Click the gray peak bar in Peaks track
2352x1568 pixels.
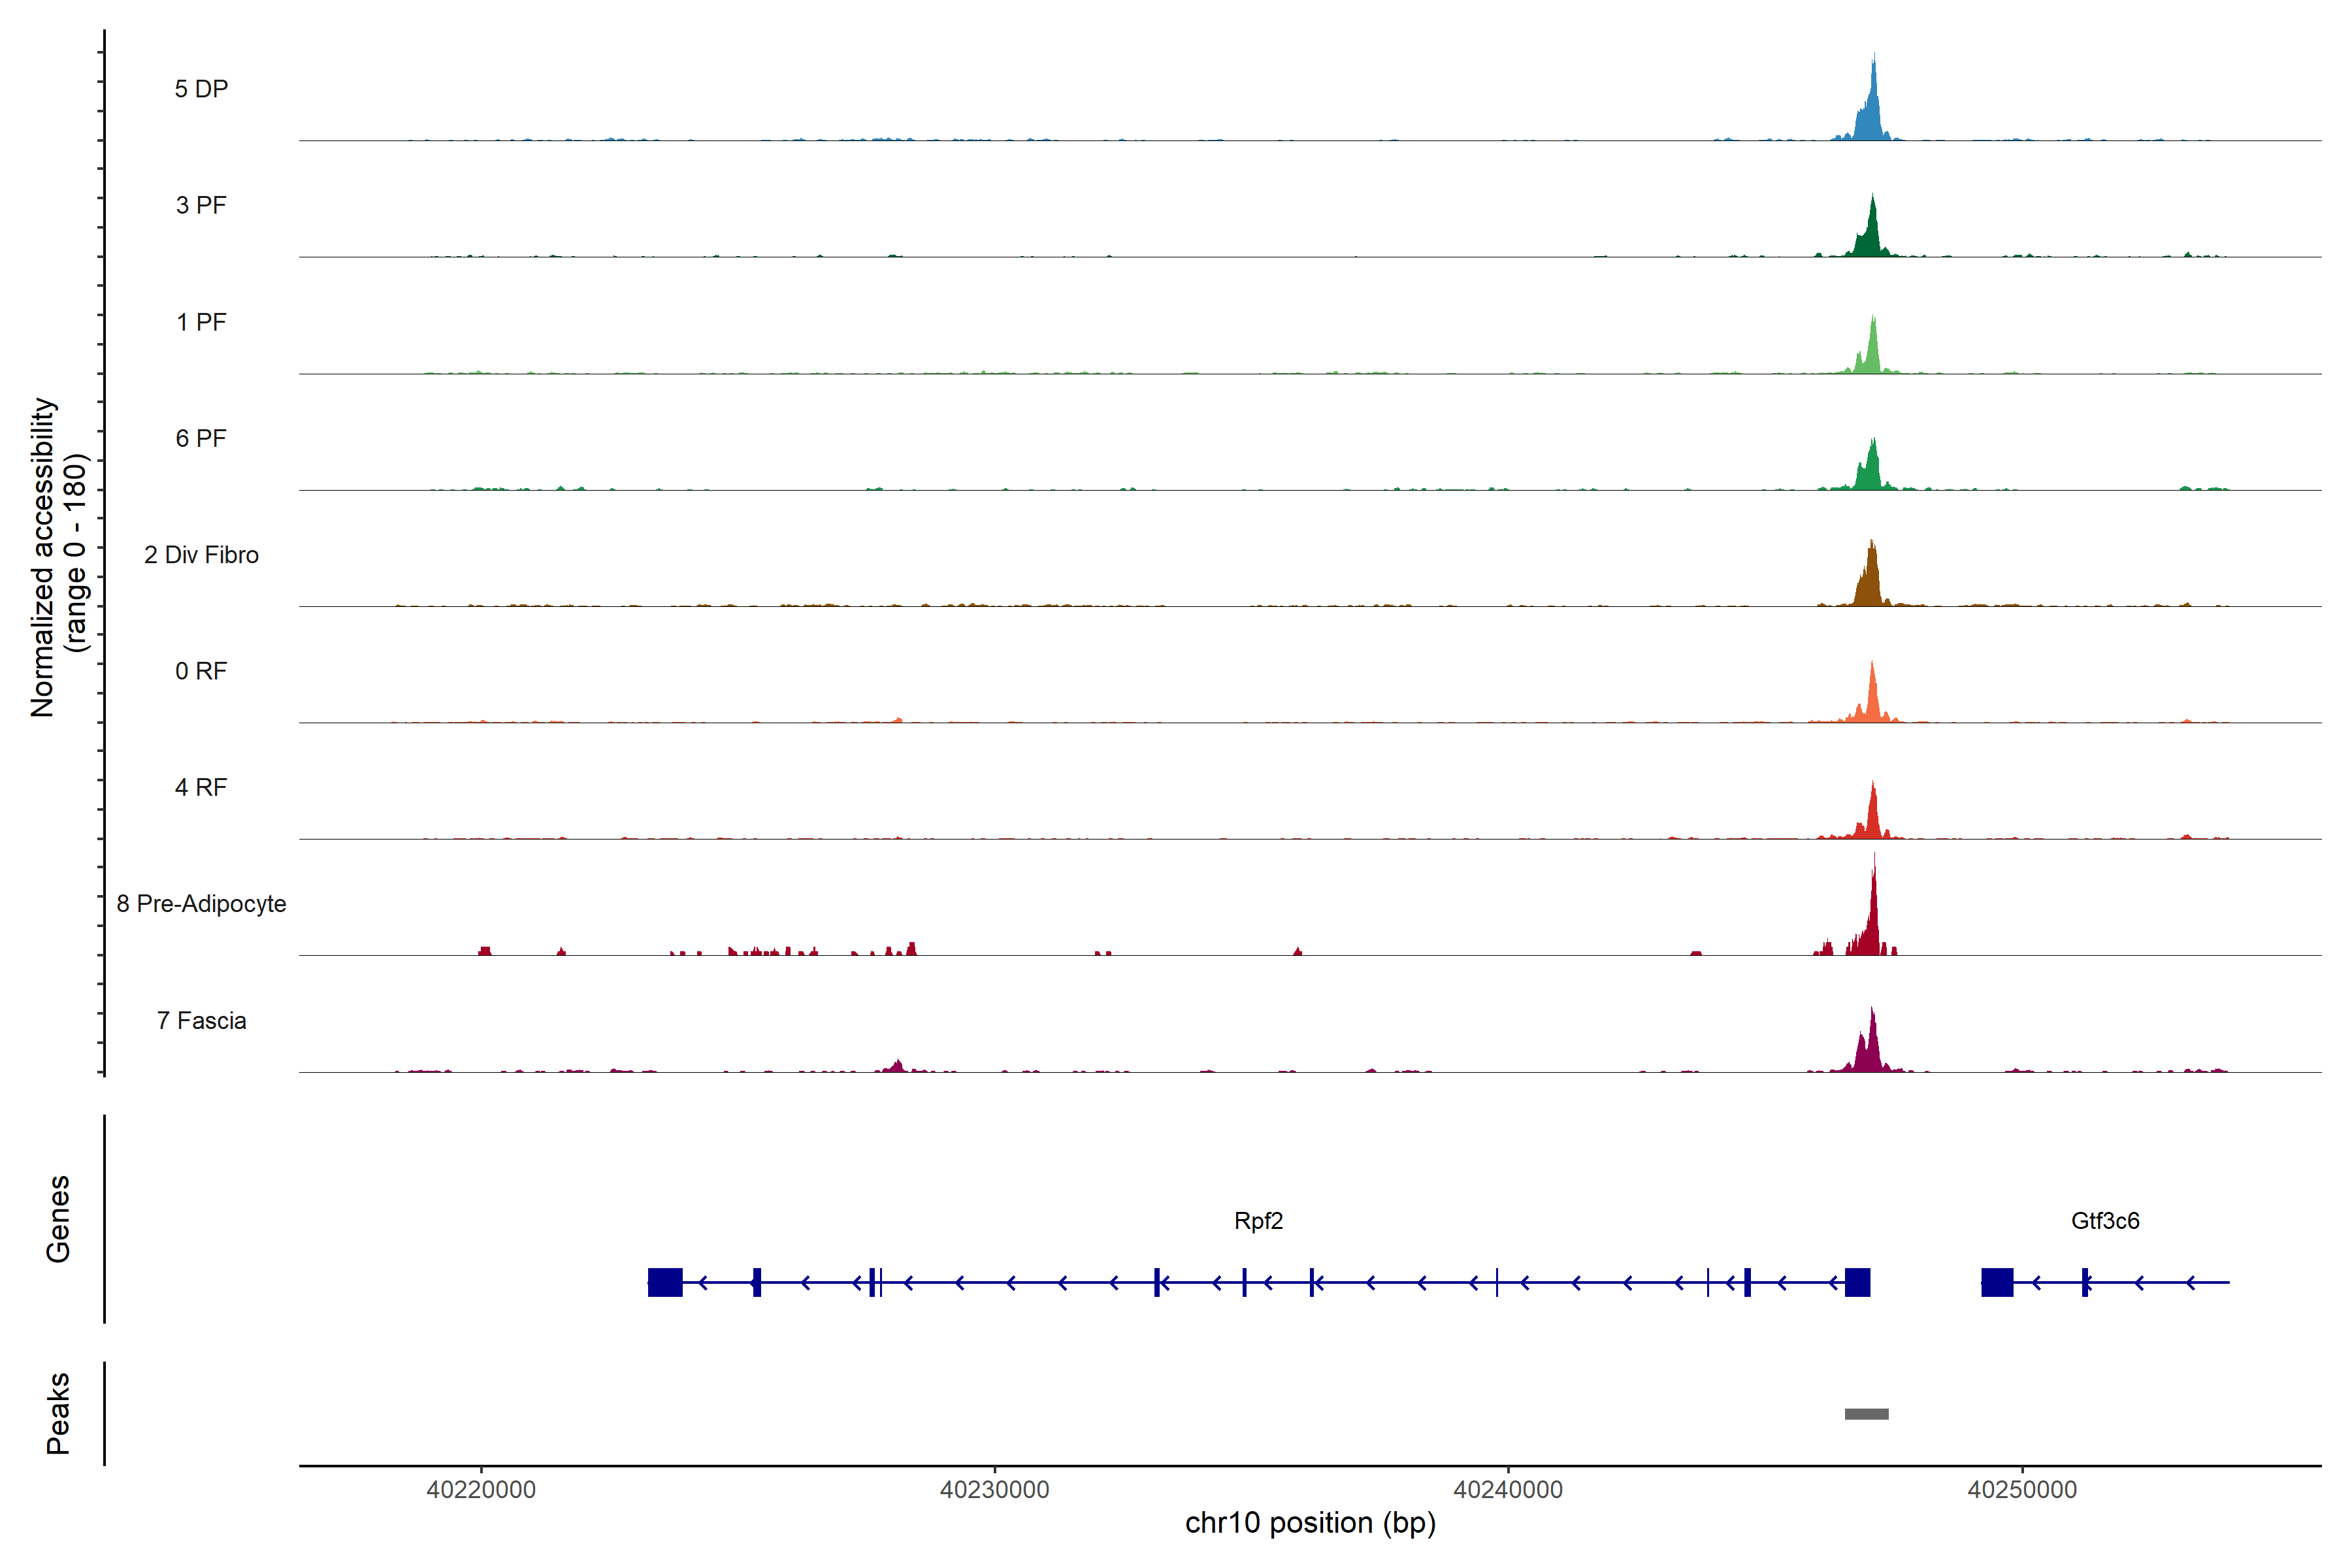pyautogui.click(x=1866, y=1414)
